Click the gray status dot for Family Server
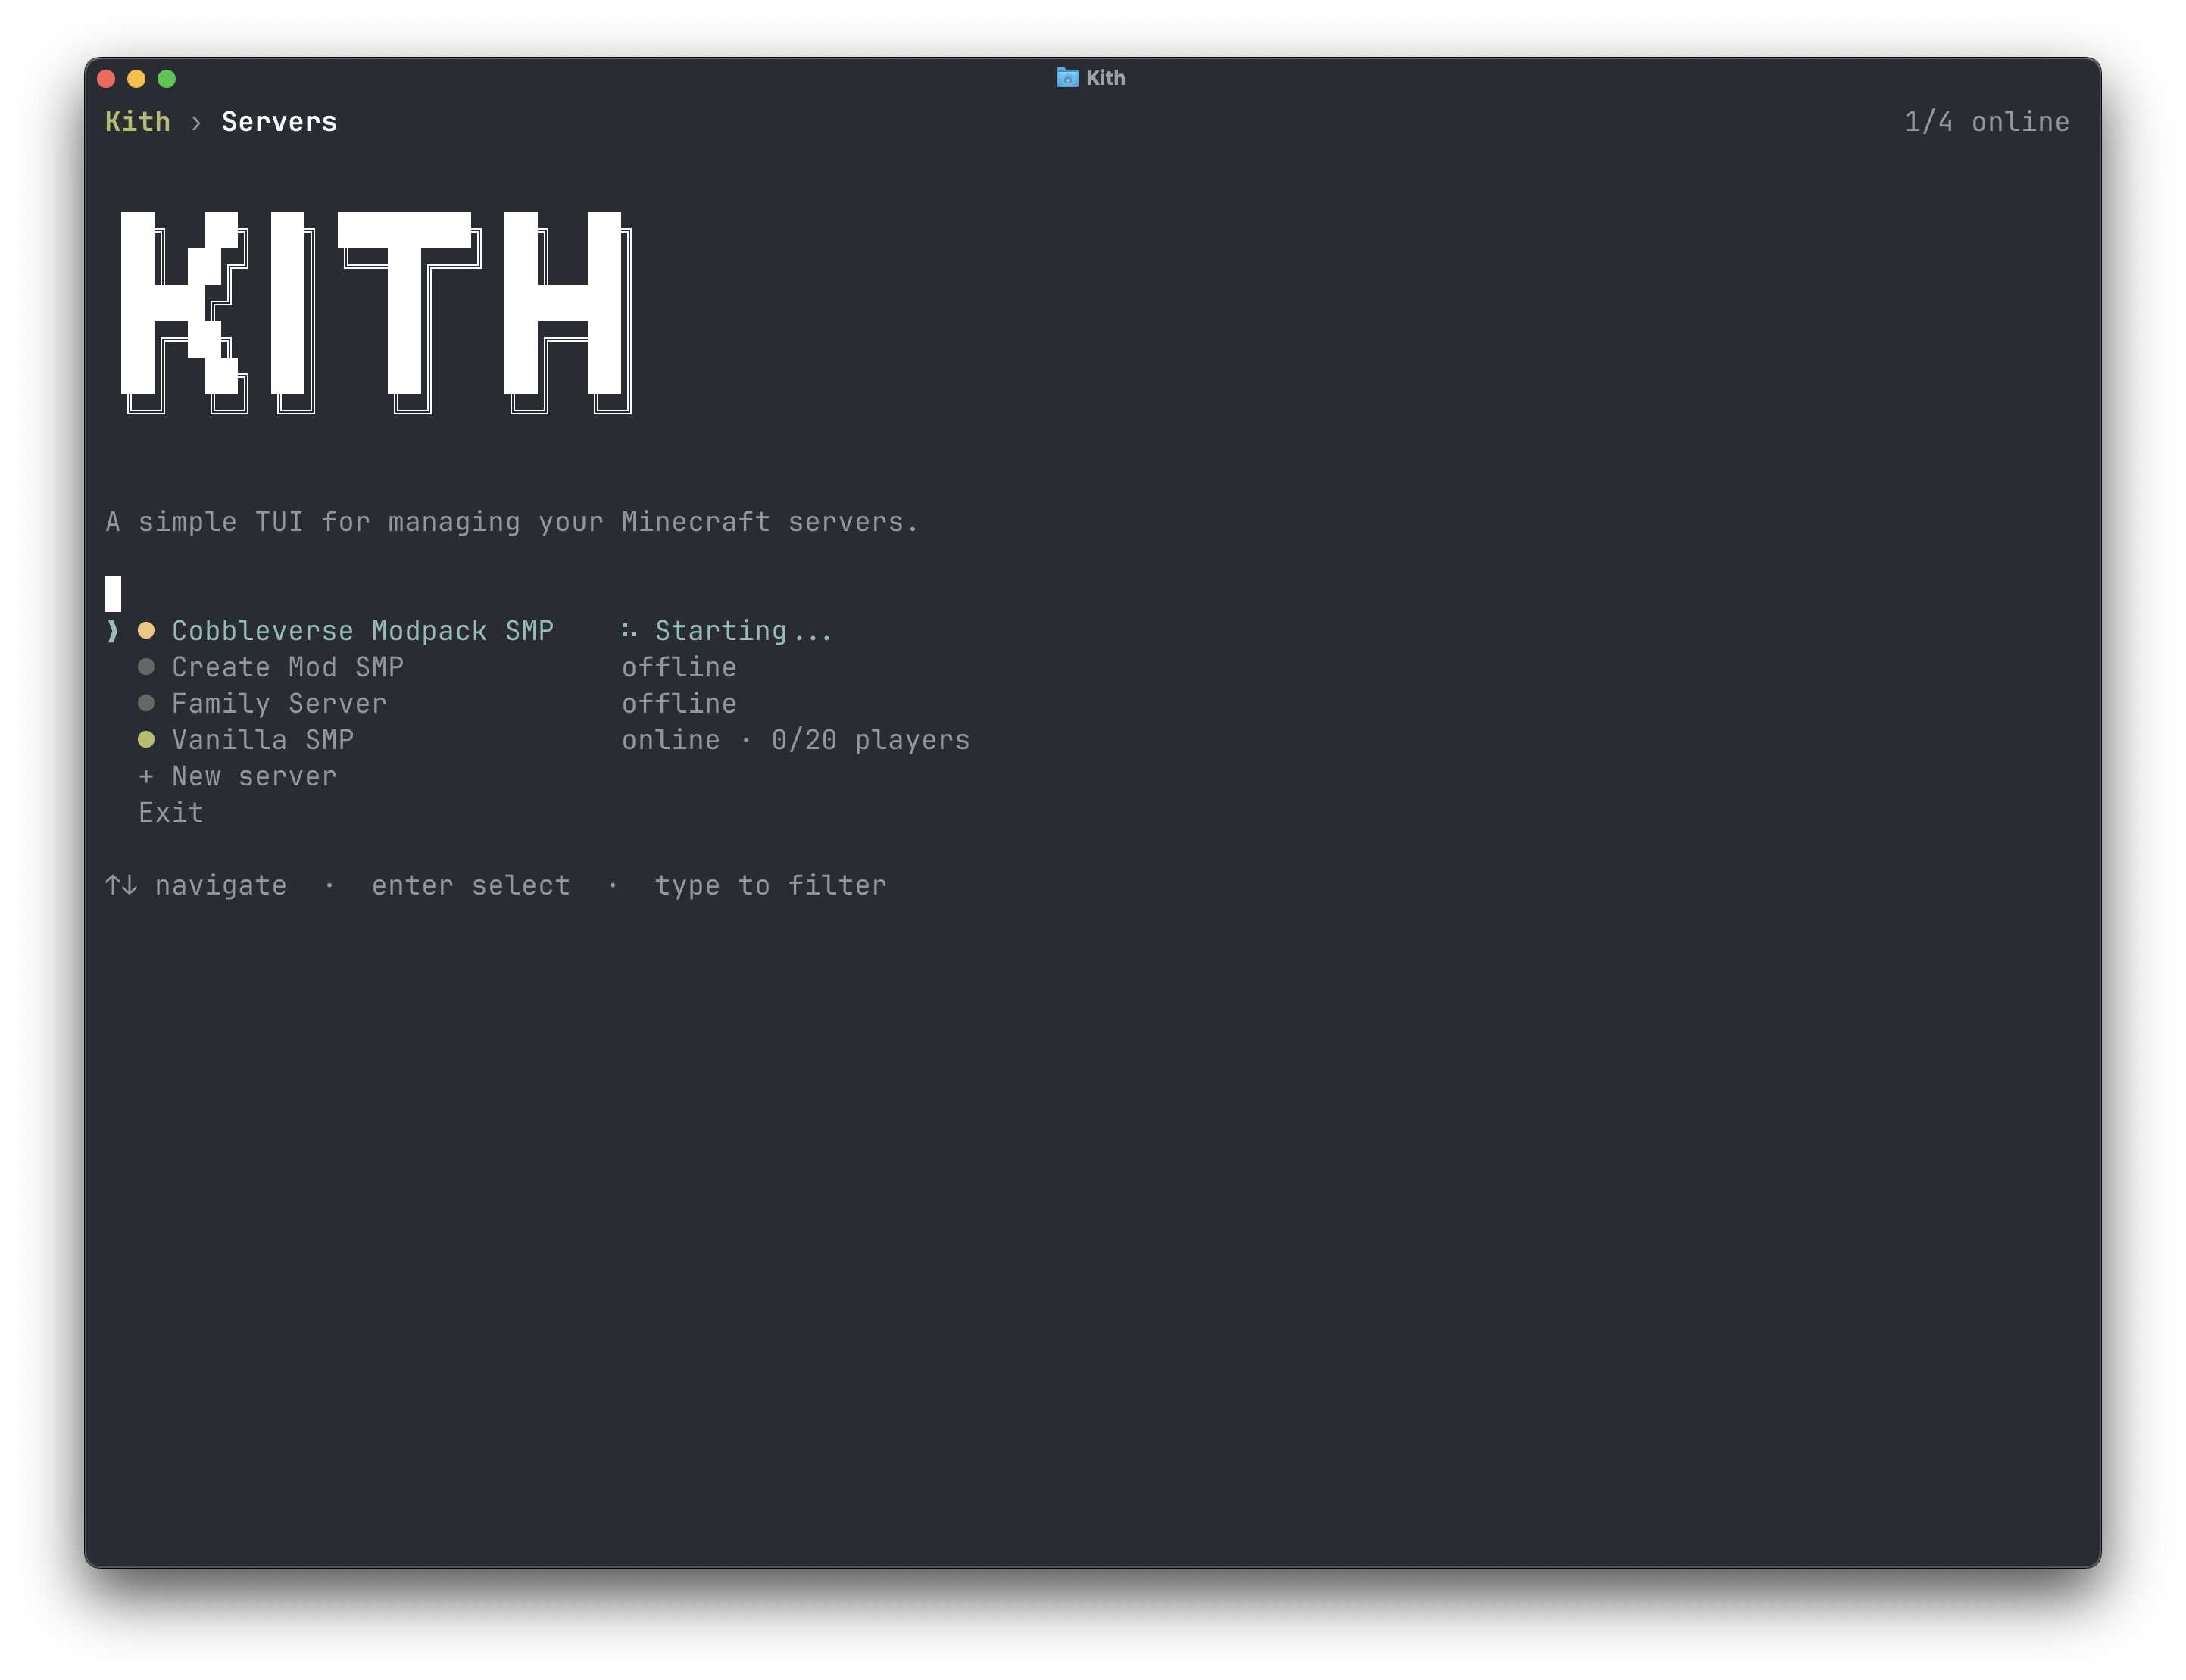 point(146,703)
